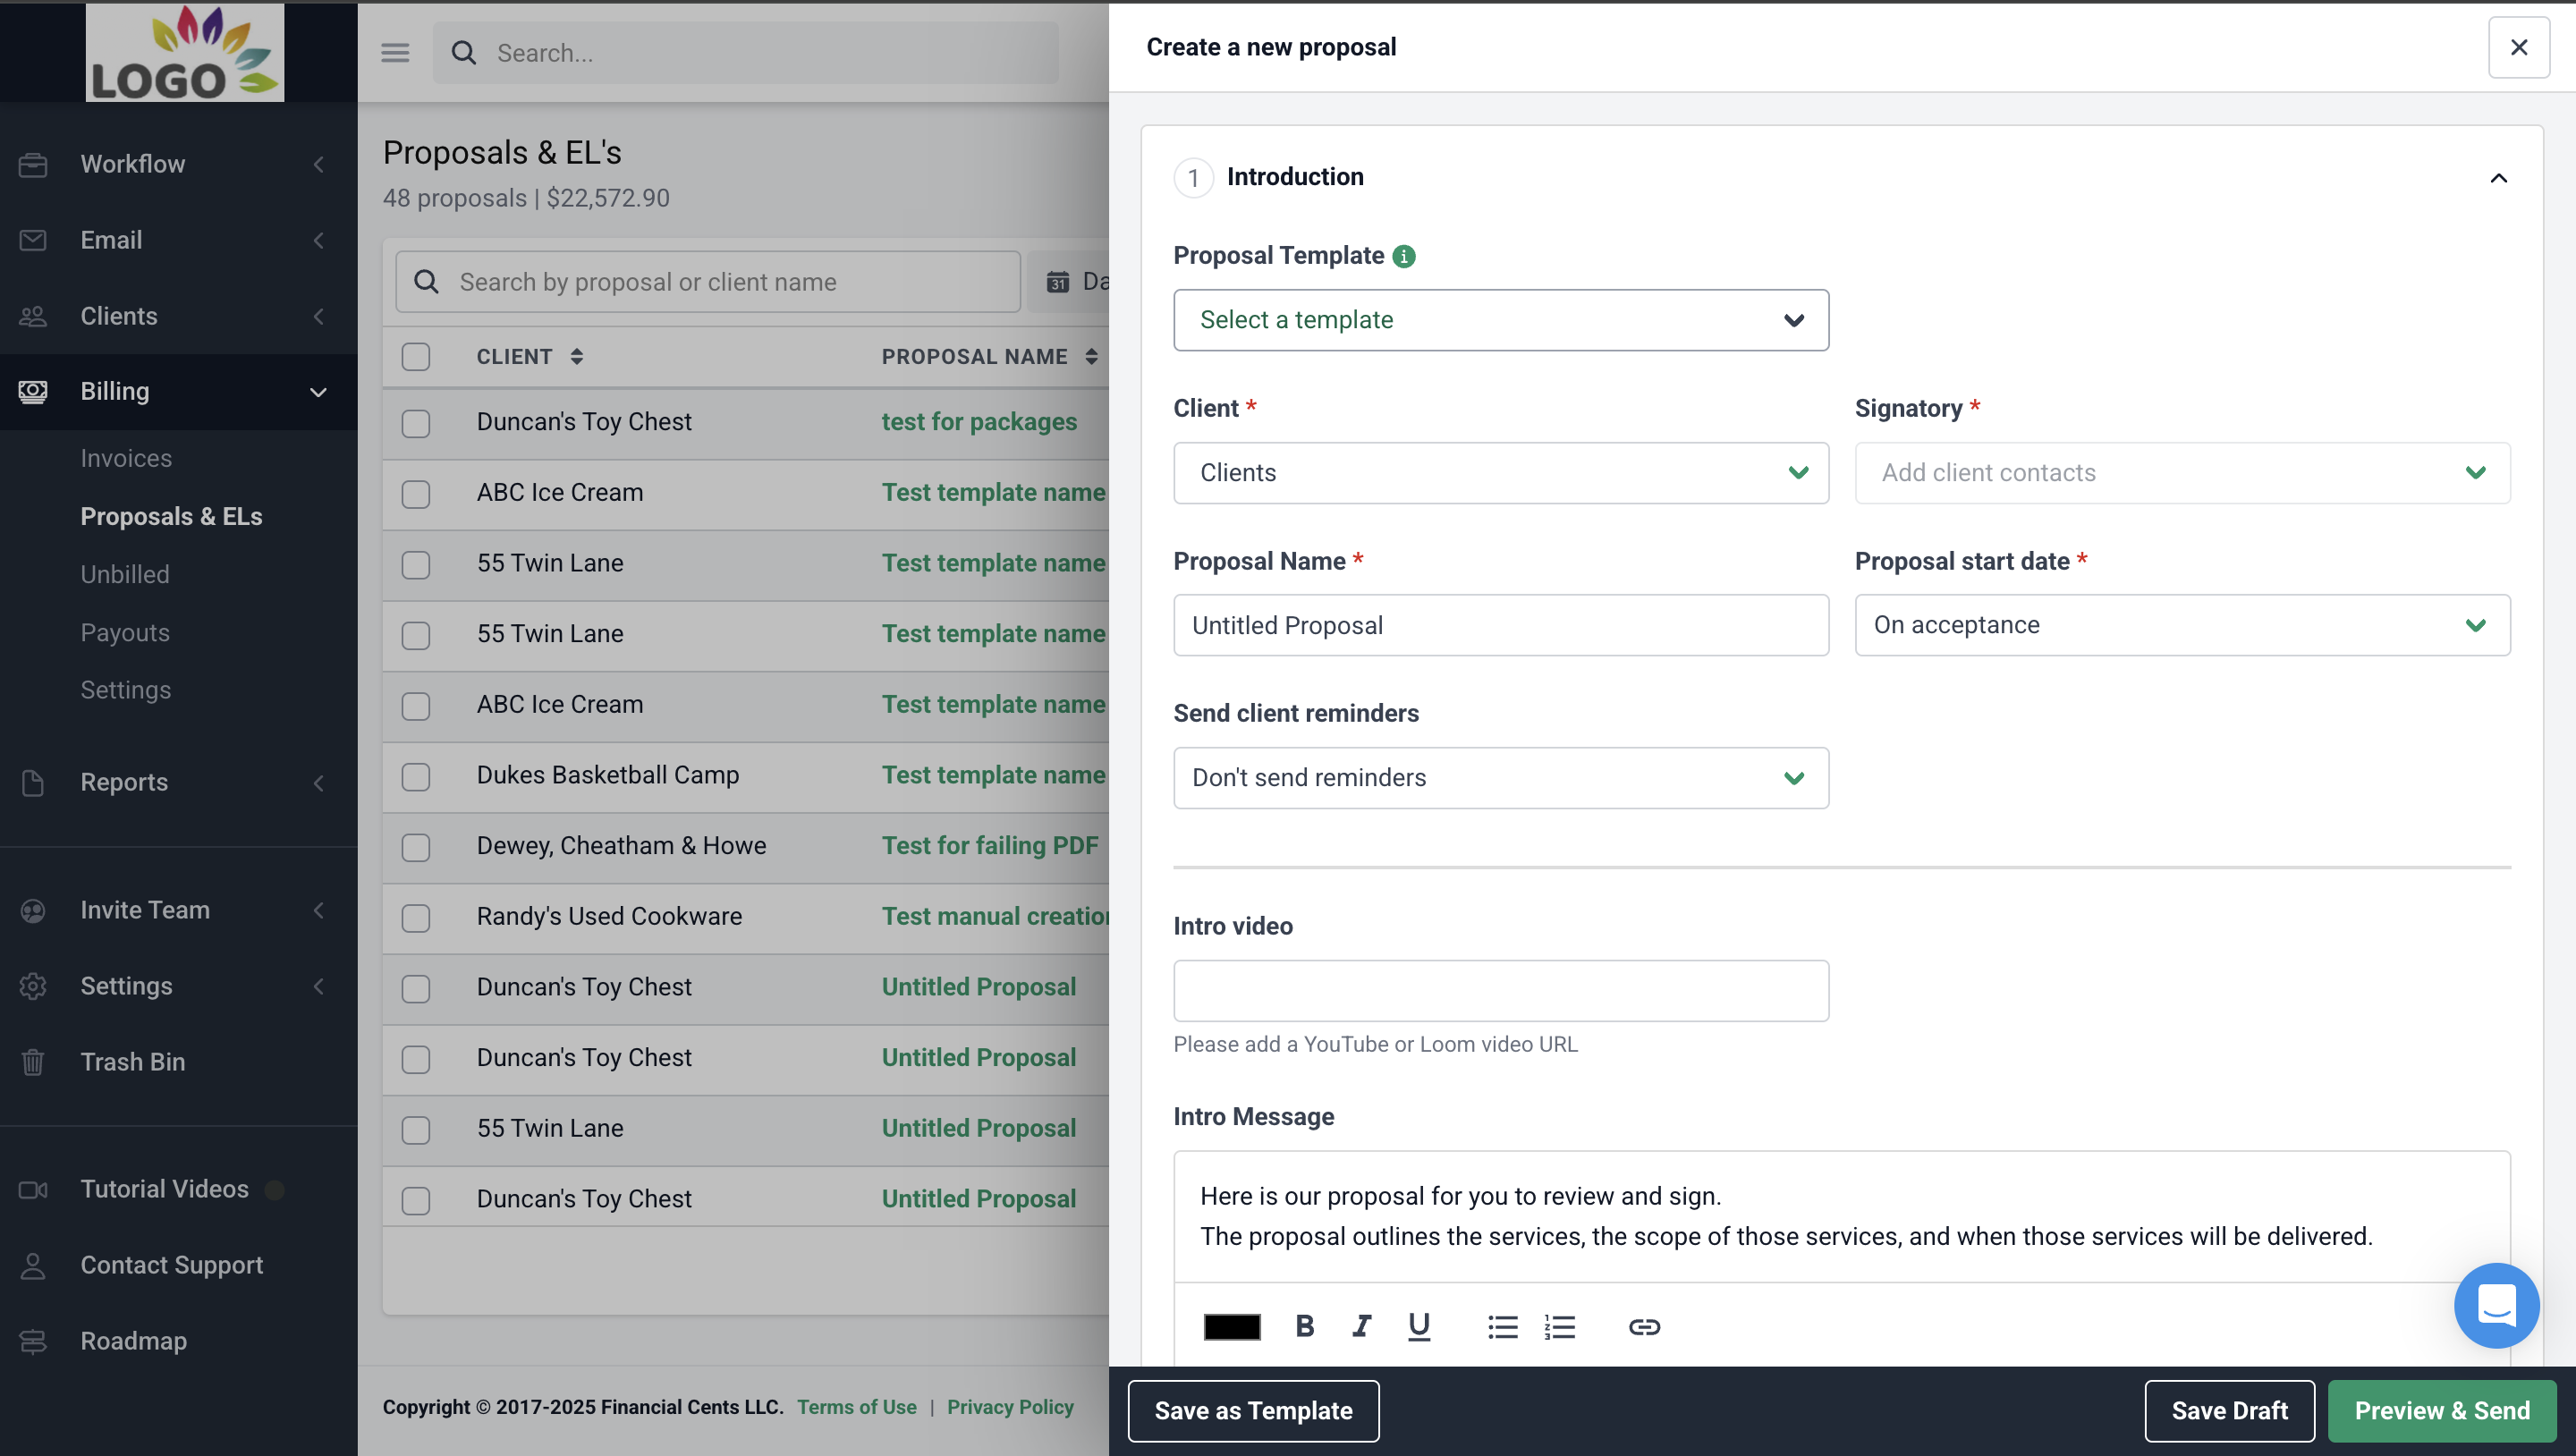Click the Preview & Send button

pyautogui.click(x=2442, y=1410)
